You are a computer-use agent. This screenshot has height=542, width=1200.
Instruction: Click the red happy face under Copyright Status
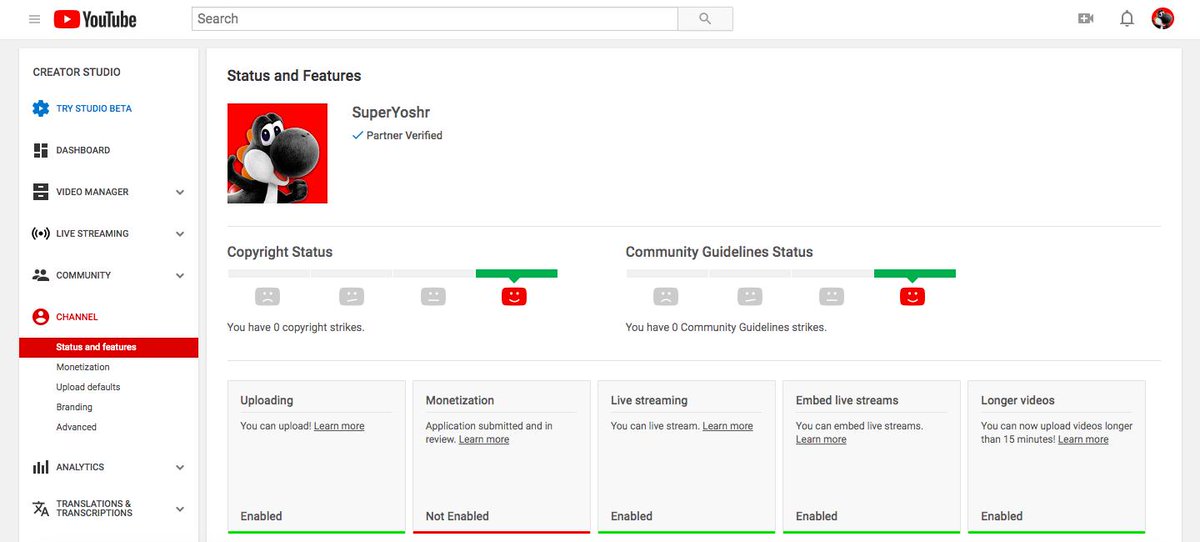click(514, 296)
